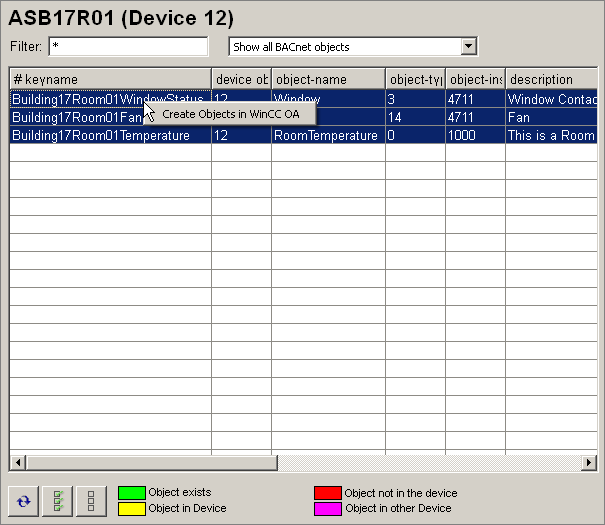Sort by the keyname column header
The height and width of the screenshot is (525, 605).
point(110,79)
